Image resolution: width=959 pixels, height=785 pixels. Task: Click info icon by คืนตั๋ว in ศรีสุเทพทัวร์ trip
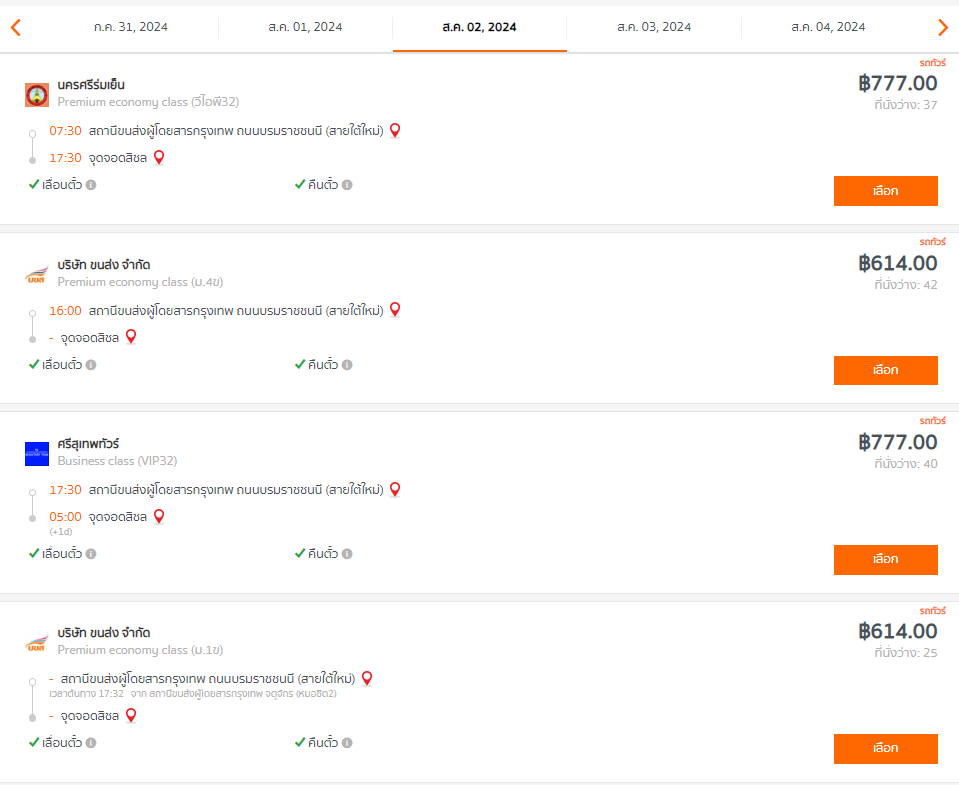click(x=347, y=554)
